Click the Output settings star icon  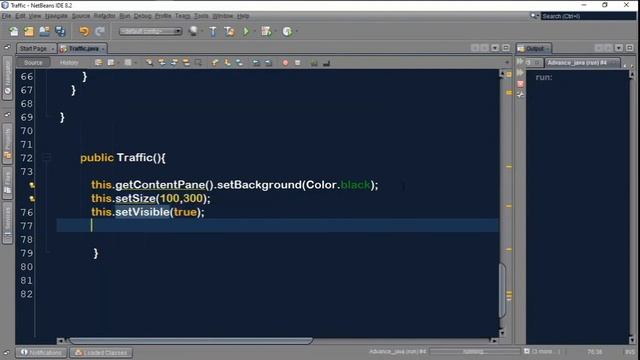pos(520,95)
